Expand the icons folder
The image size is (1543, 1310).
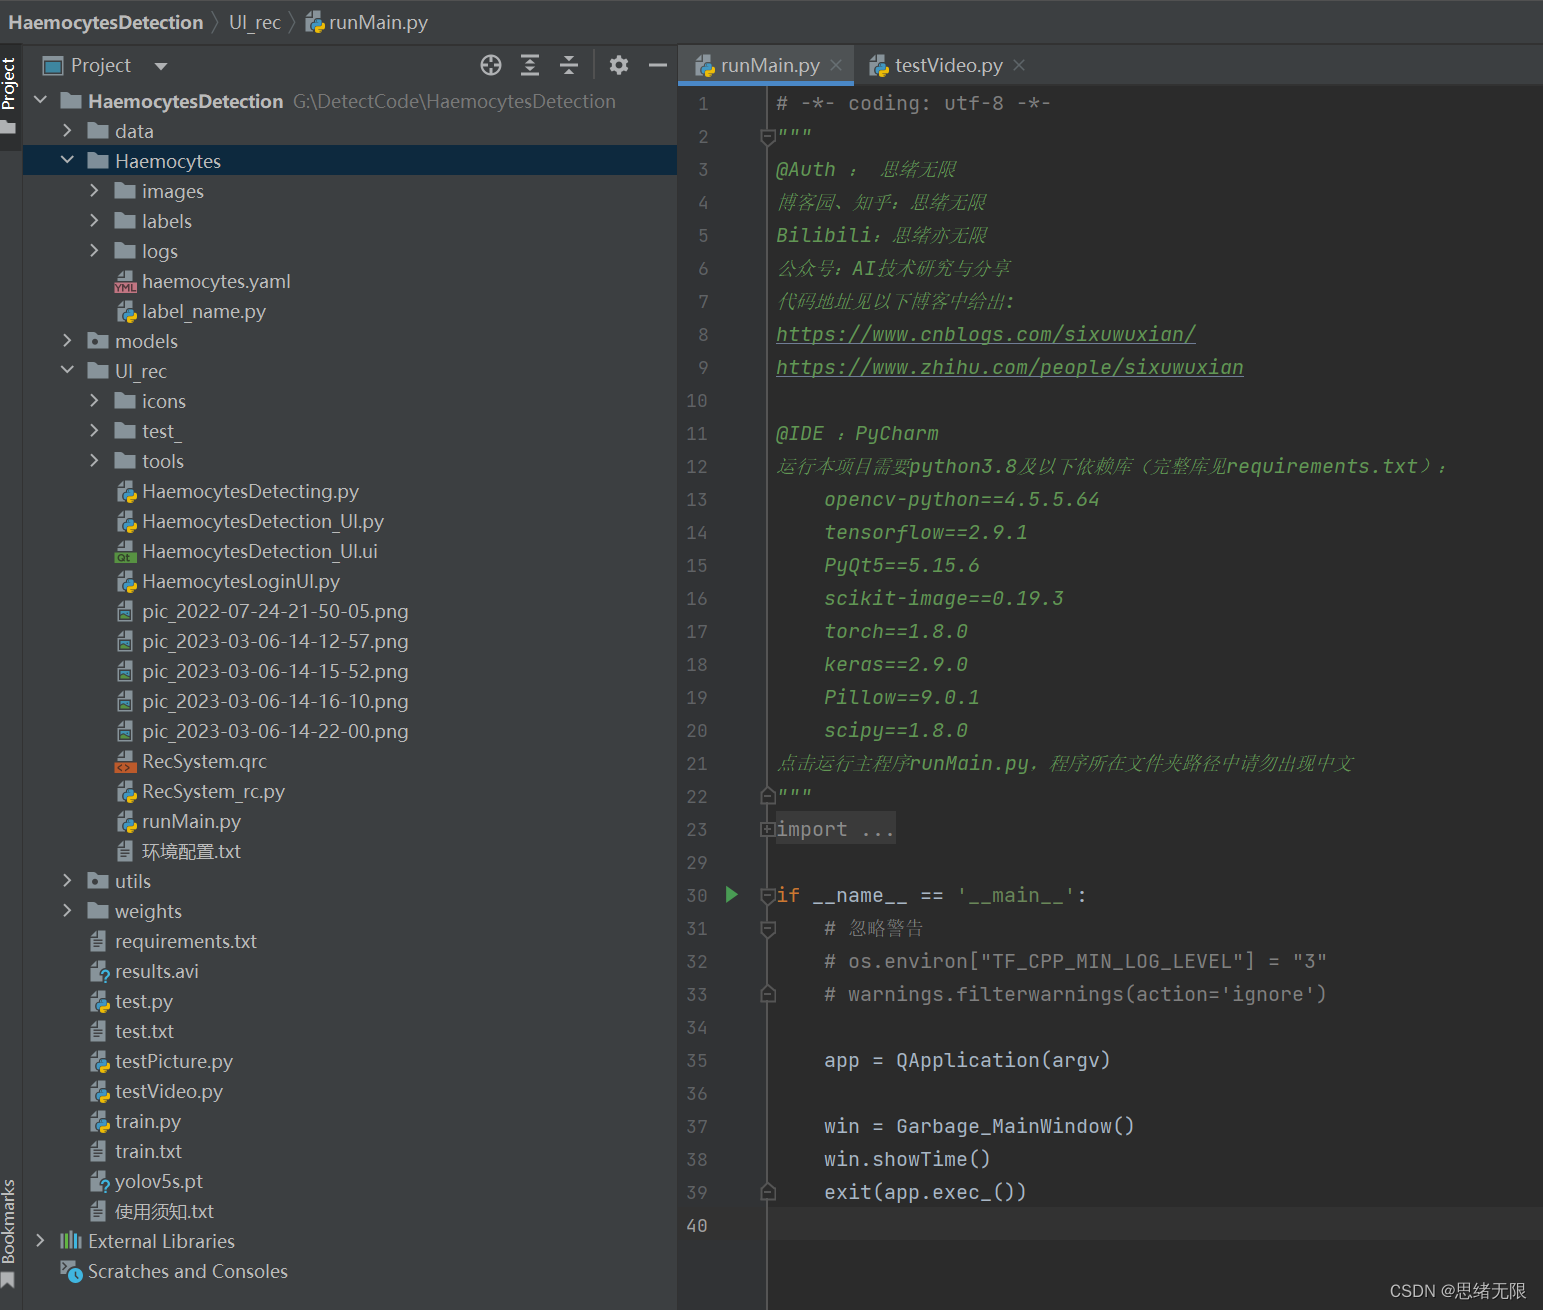click(94, 401)
